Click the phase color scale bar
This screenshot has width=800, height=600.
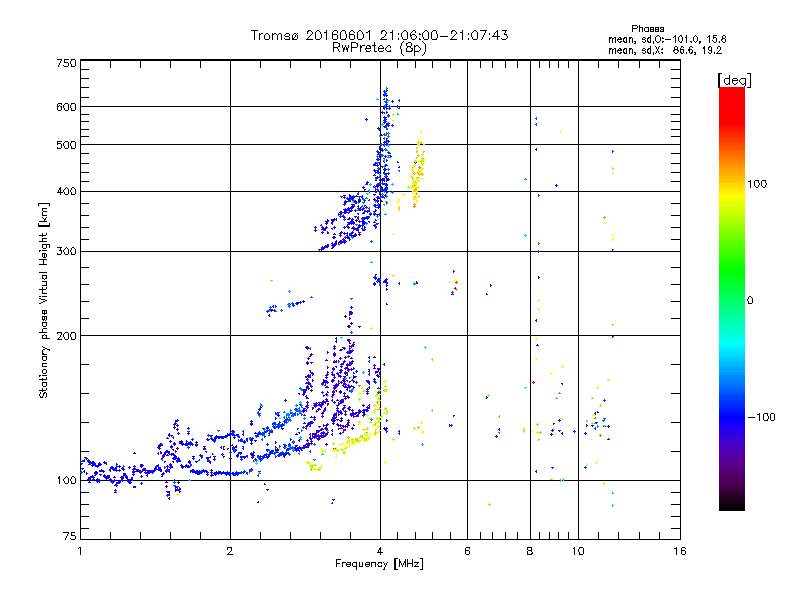732,299
